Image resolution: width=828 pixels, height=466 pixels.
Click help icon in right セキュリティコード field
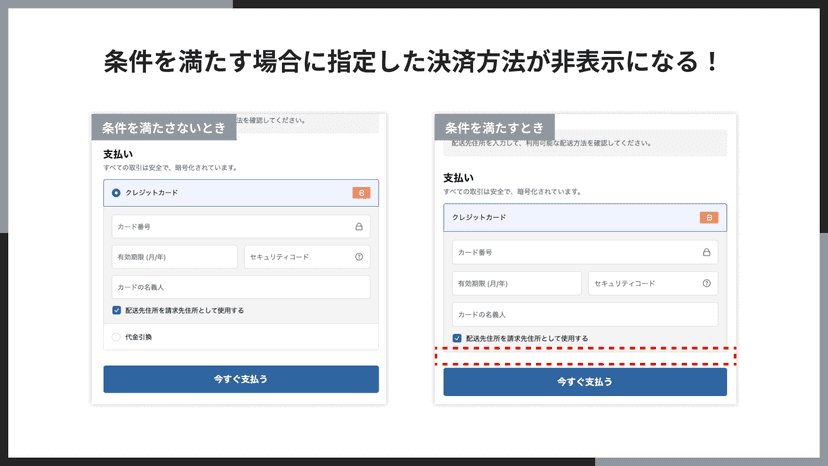707,283
